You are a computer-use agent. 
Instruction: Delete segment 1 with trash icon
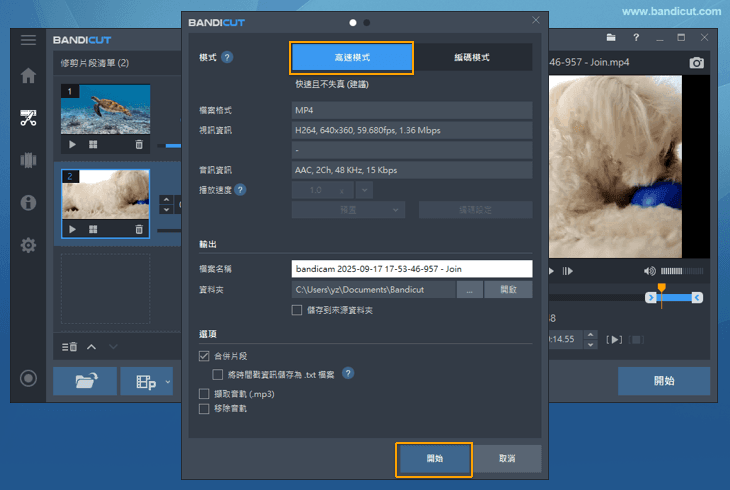click(x=139, y=144)
